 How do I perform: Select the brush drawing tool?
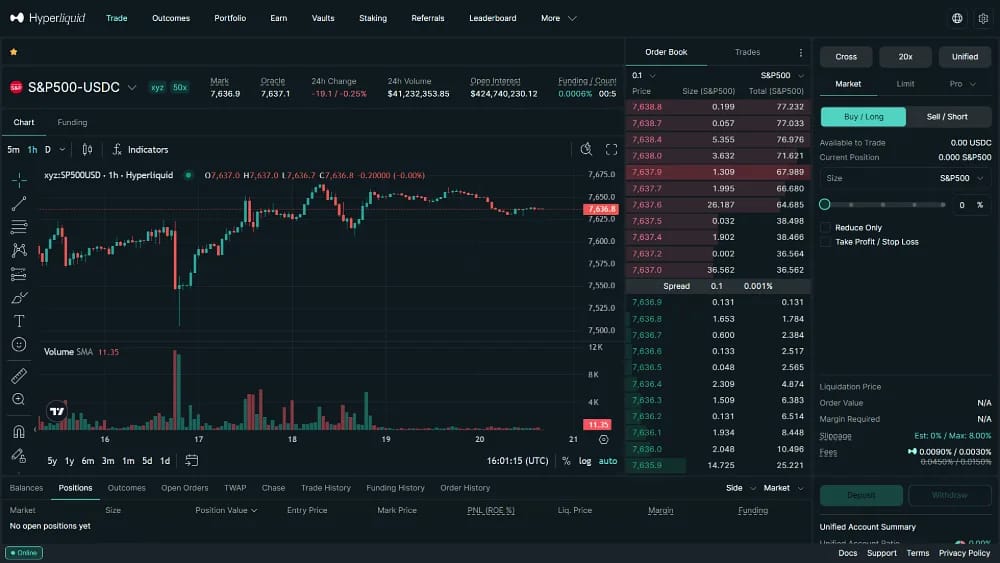coord(19,298)
